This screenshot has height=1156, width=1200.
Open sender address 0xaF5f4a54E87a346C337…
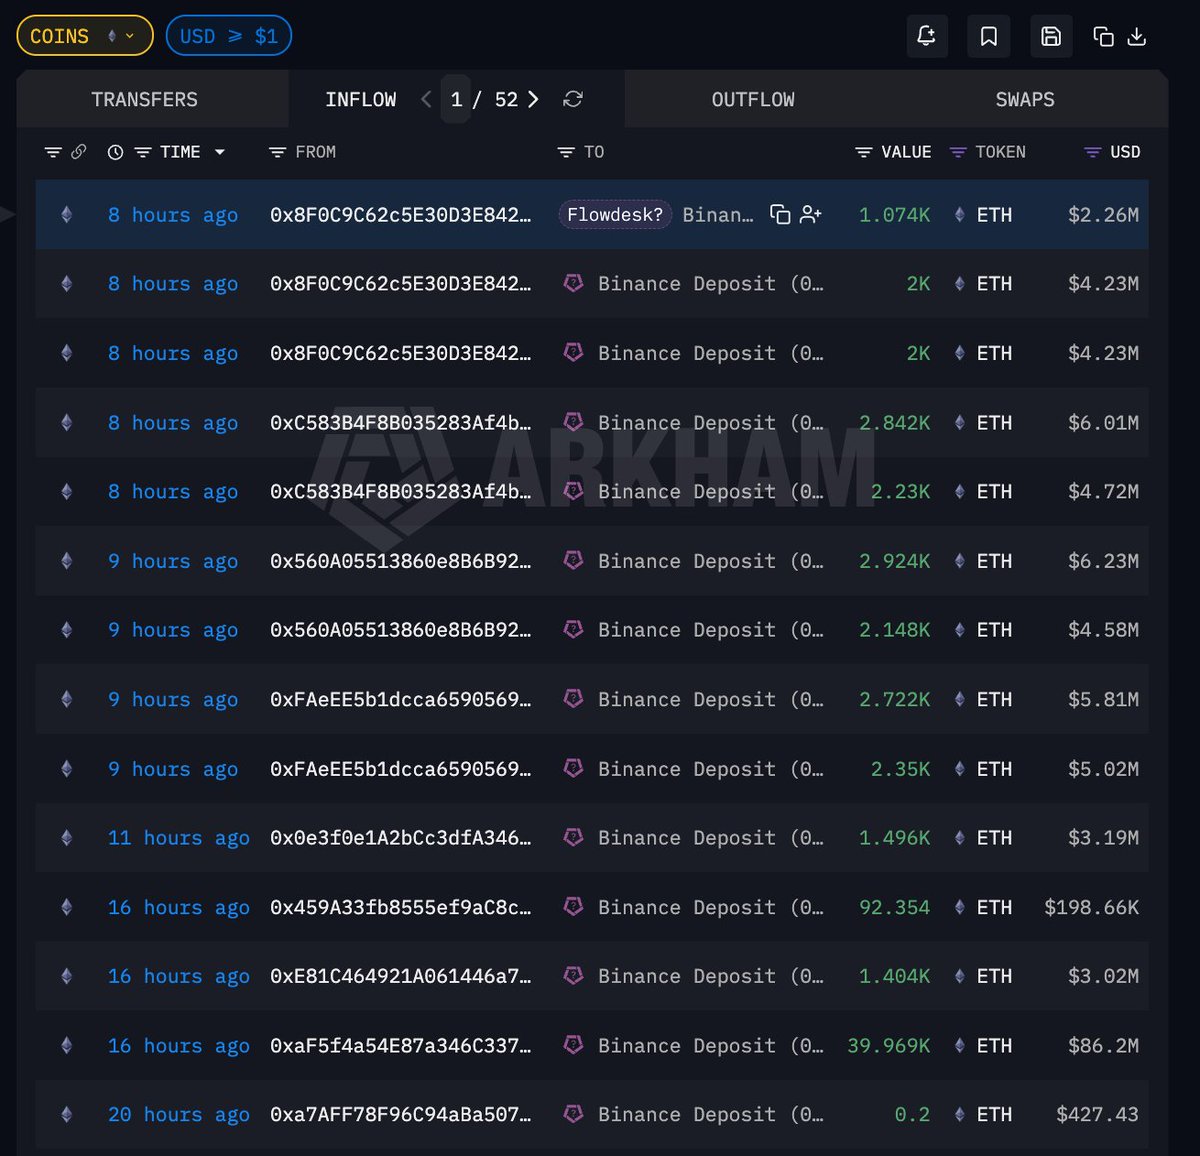click(x=401, y=1046)
